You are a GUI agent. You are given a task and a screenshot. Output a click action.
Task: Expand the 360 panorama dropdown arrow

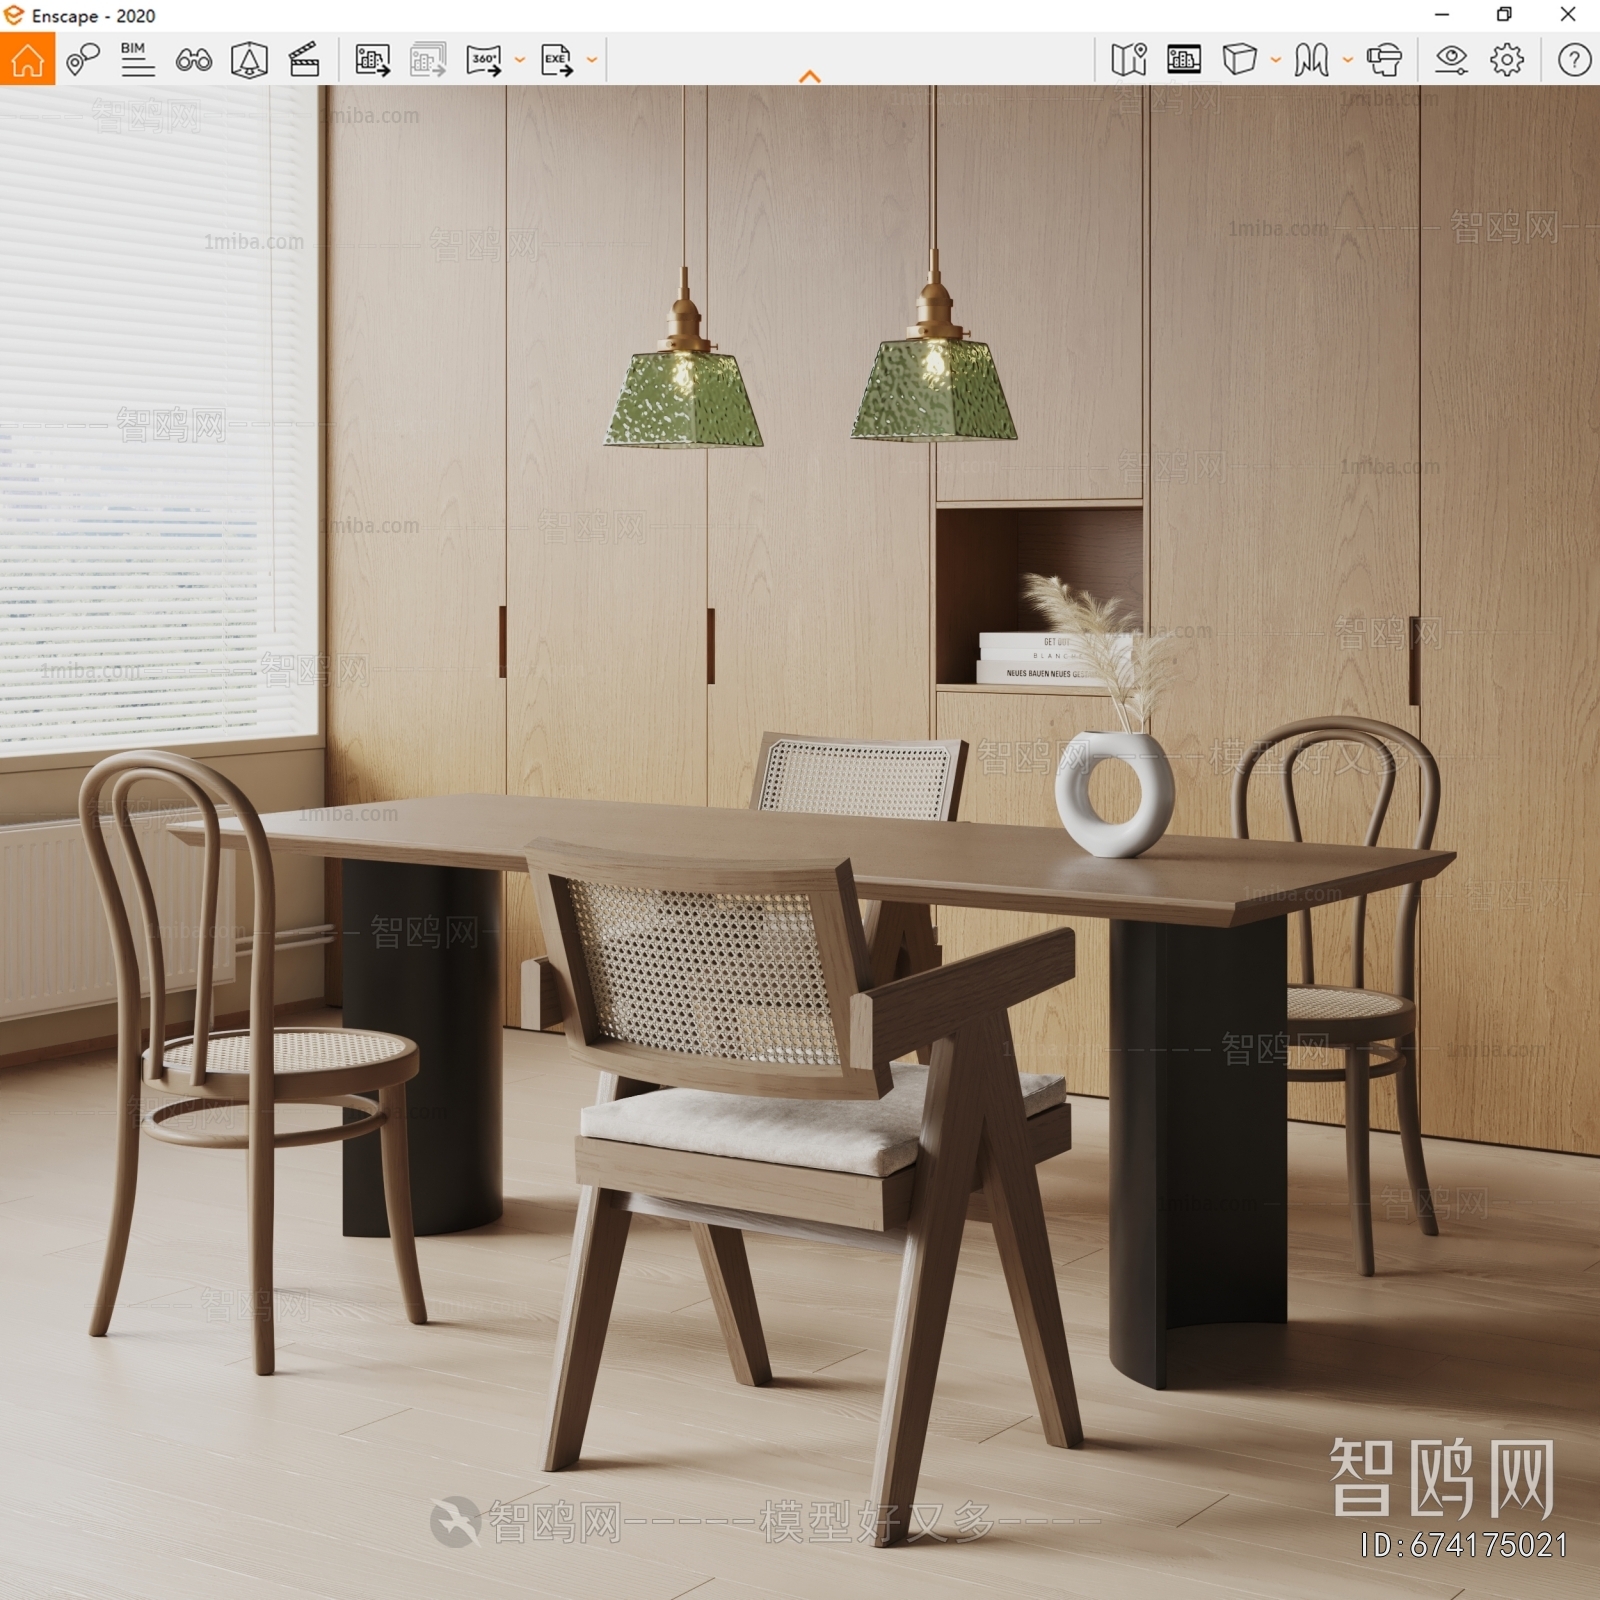pos(520,60)
